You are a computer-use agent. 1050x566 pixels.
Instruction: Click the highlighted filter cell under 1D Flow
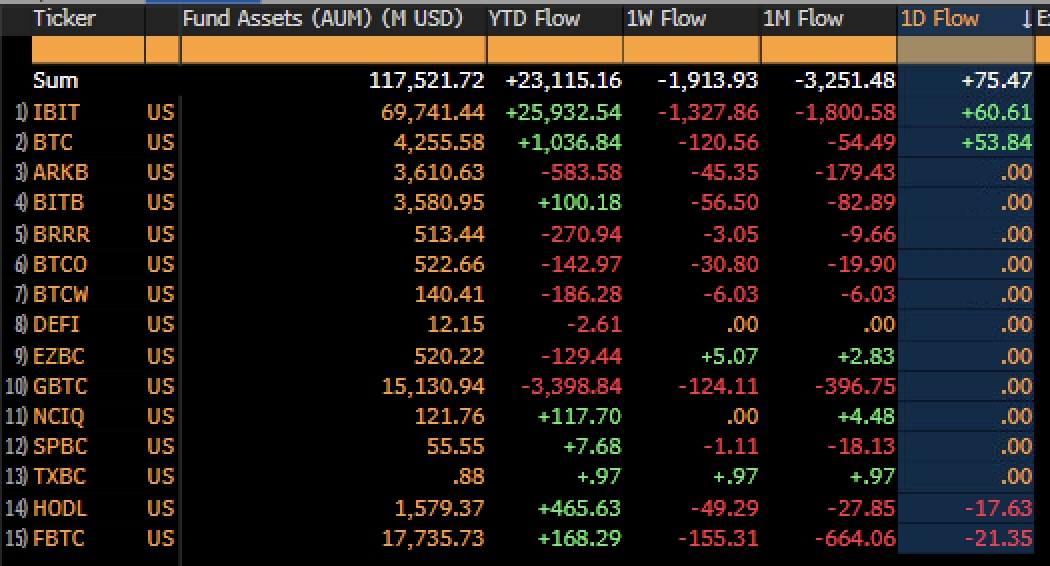pyautogui.click(x=965, y=50)
